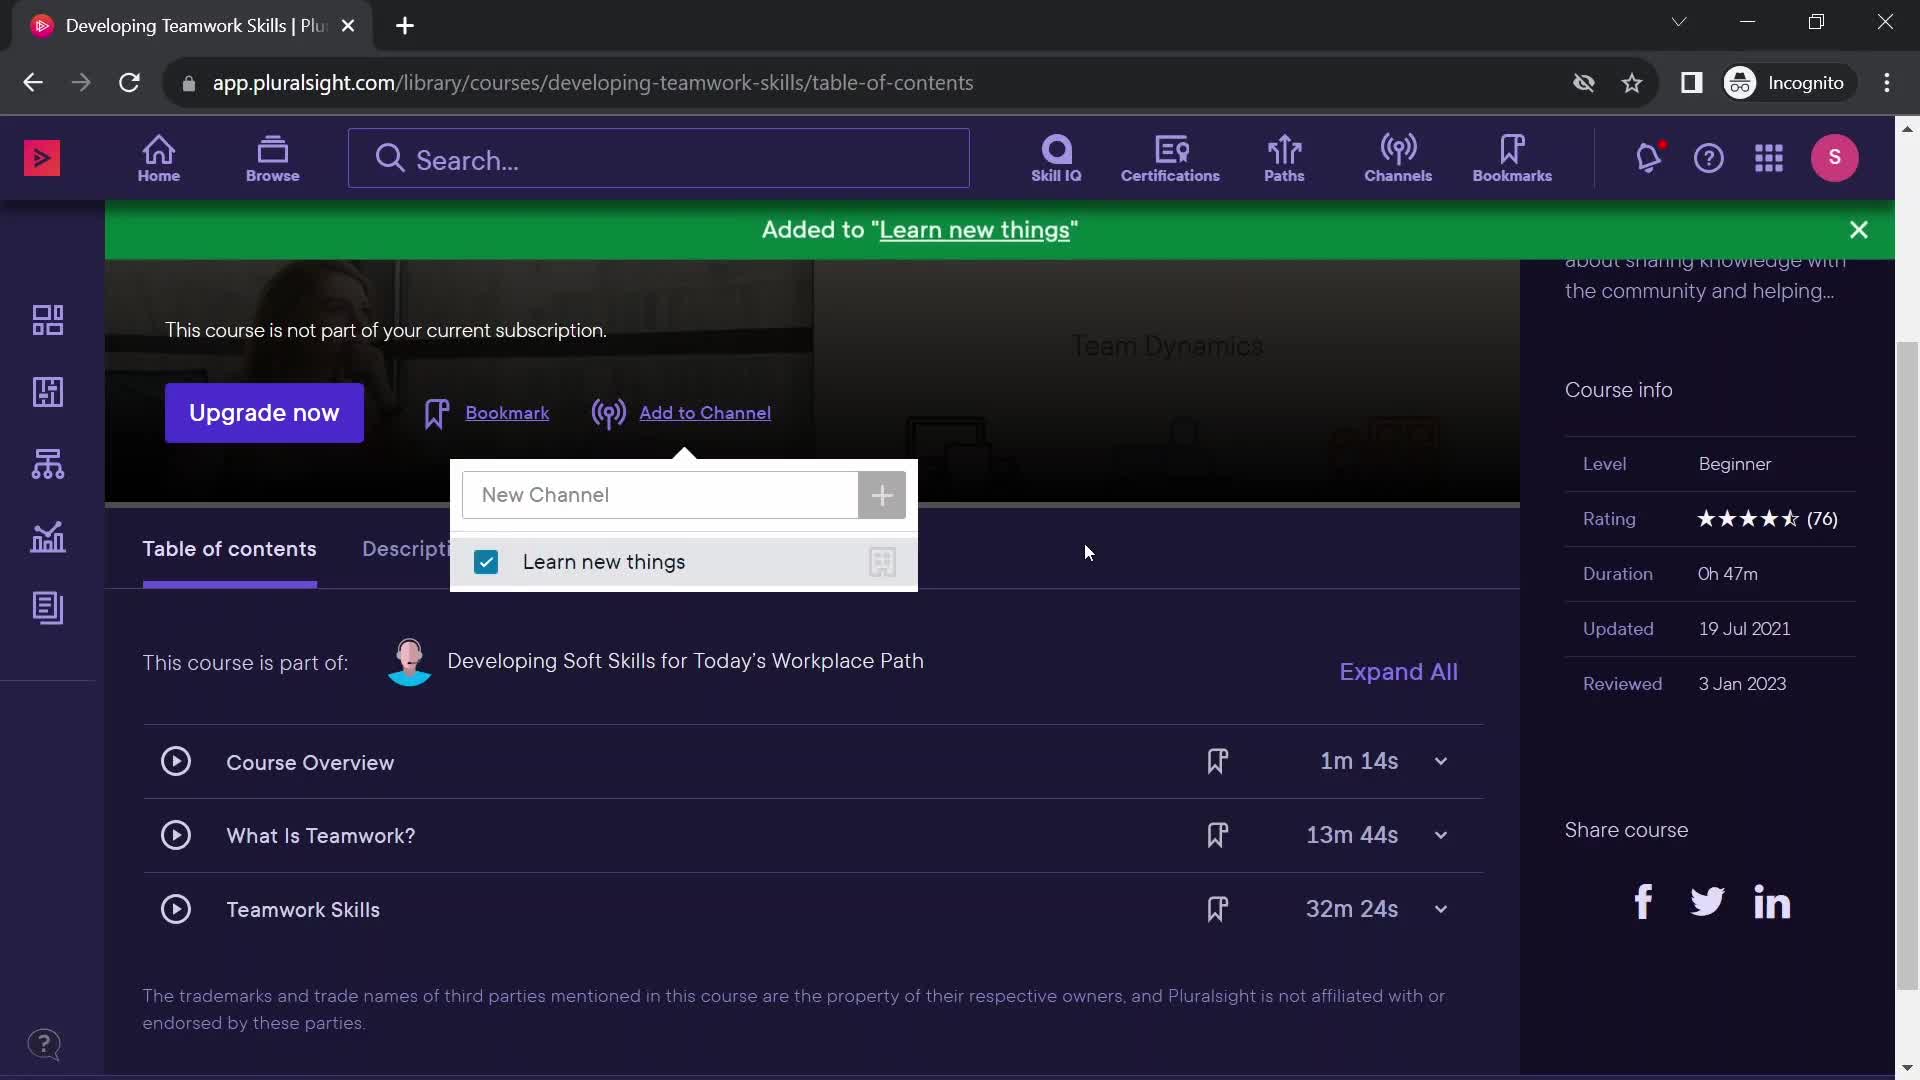This screenshot has height=1080, width=1920.
Task: Open the Certifications section
Action: (x=1170, y=156)
